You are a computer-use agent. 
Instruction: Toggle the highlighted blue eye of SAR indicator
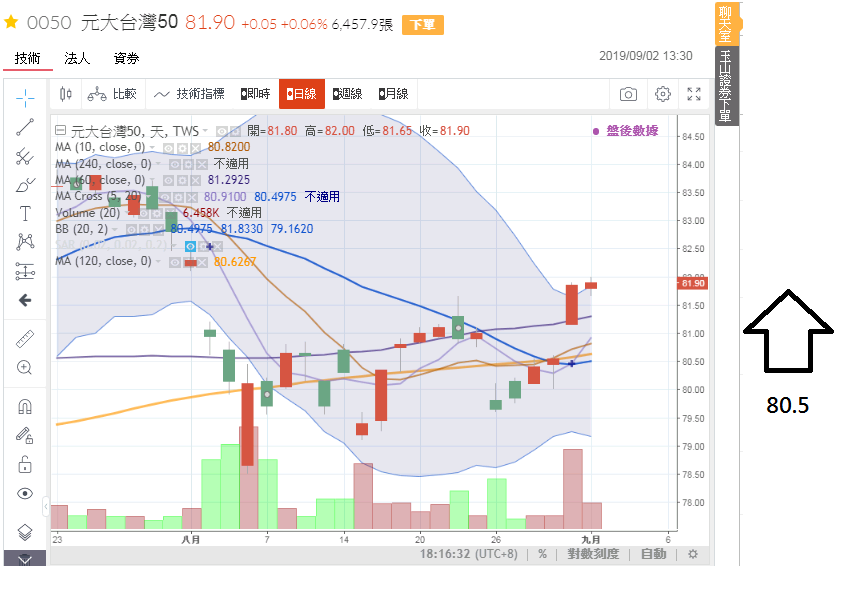coord(190,247)
